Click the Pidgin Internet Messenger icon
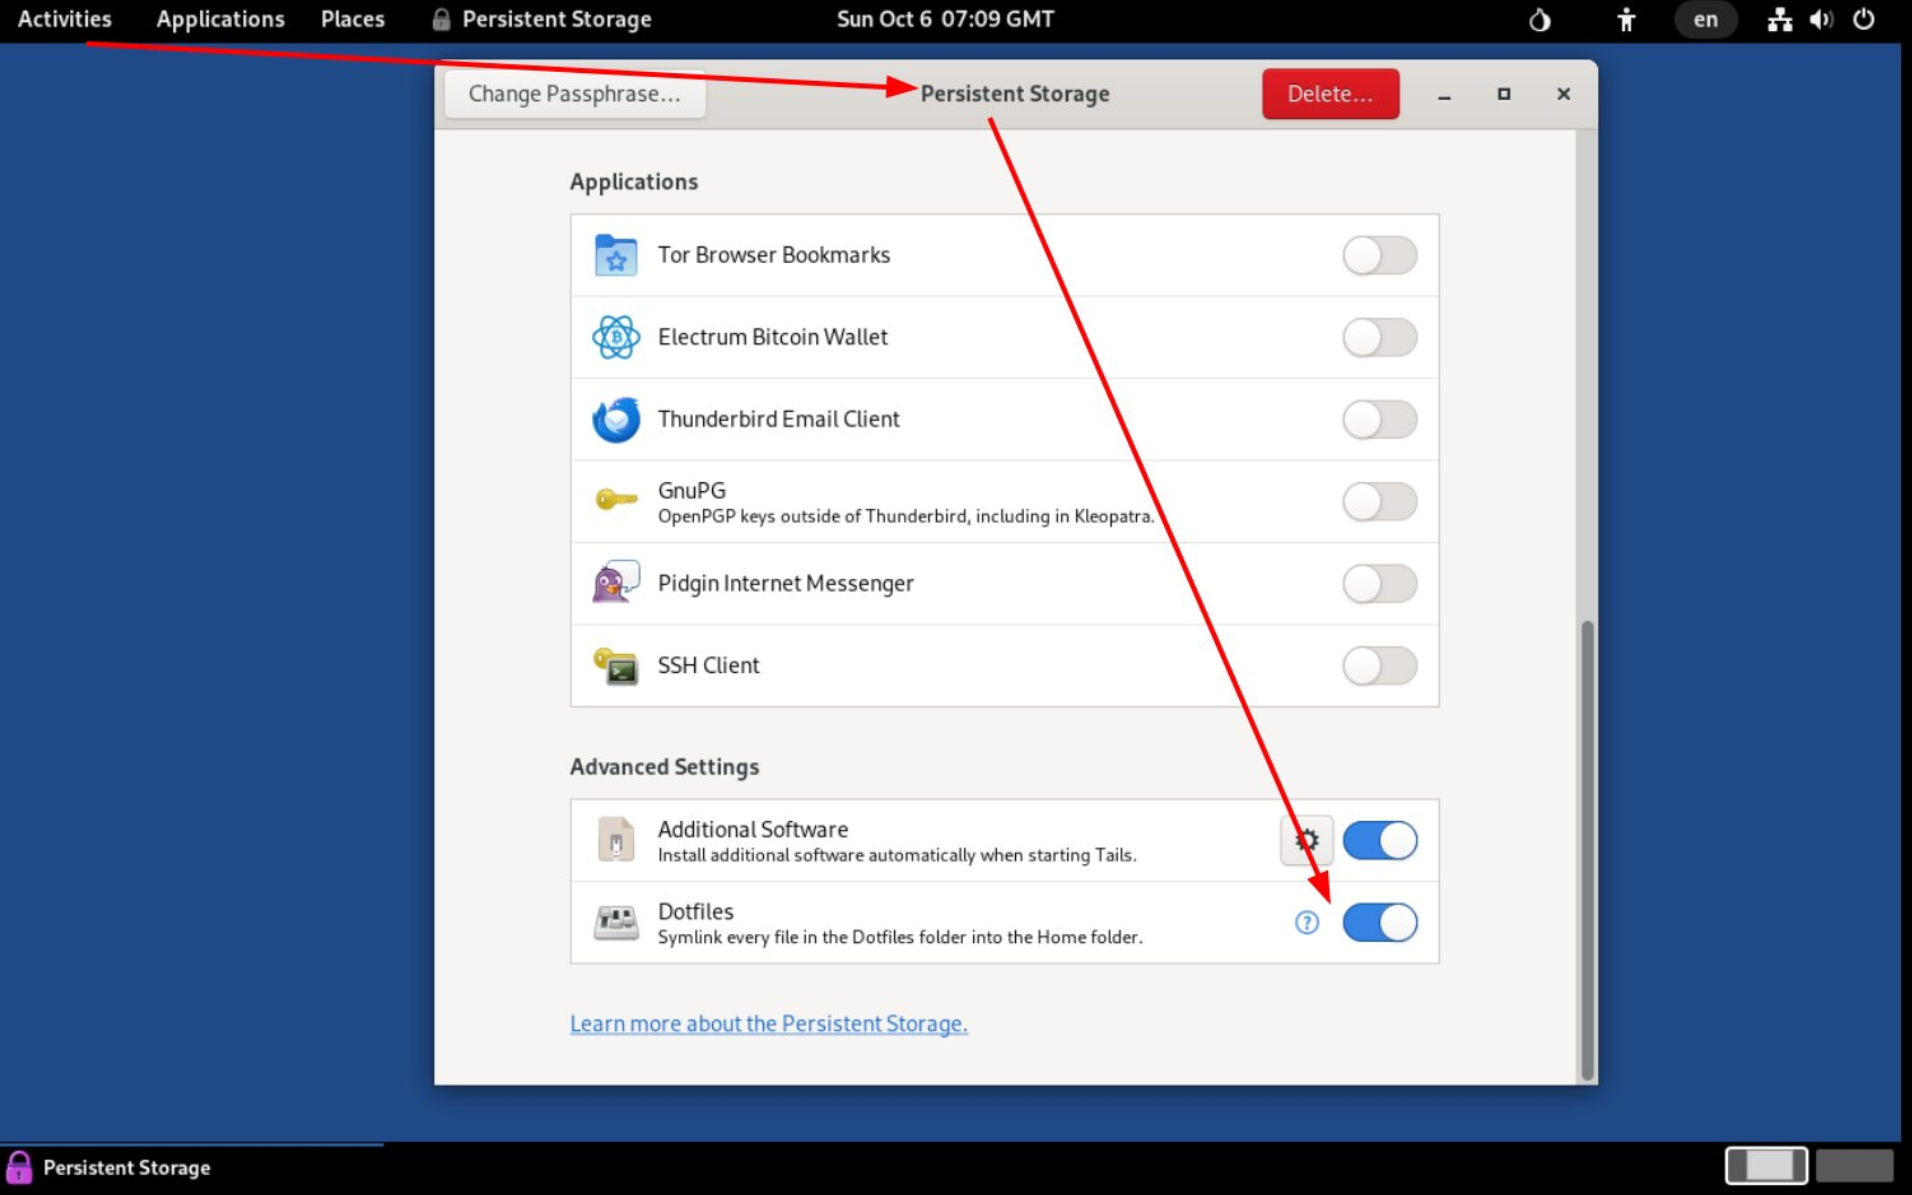1912x1195 pixels. 616,583
